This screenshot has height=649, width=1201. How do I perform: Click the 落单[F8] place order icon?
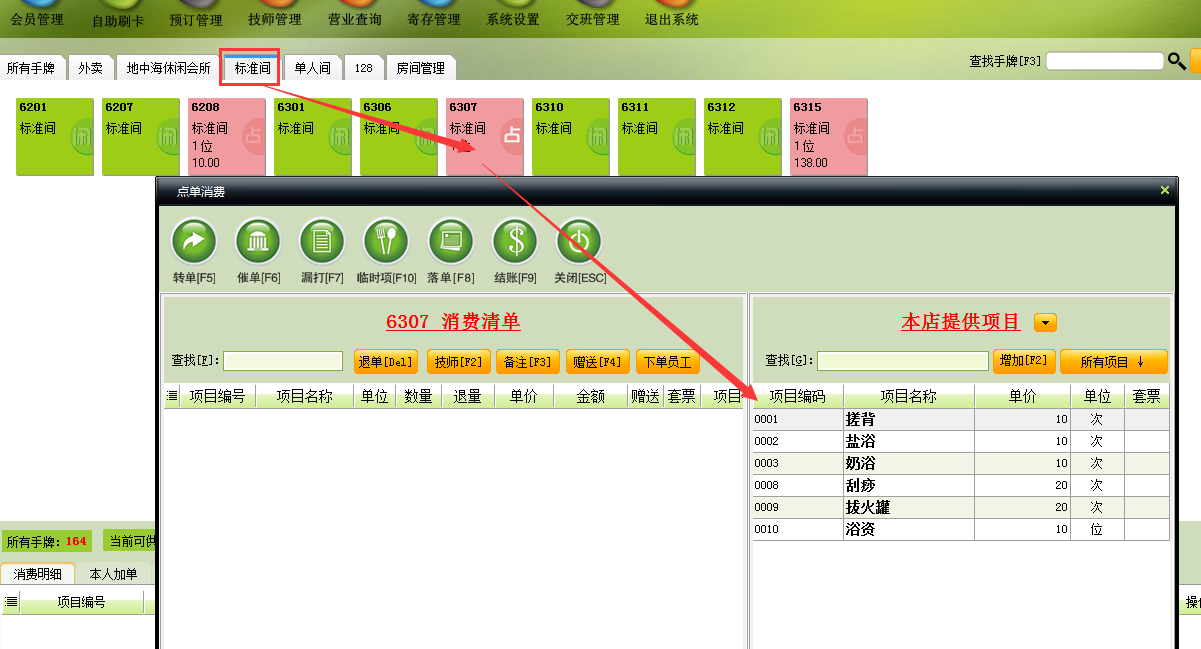tap(450, 242)
